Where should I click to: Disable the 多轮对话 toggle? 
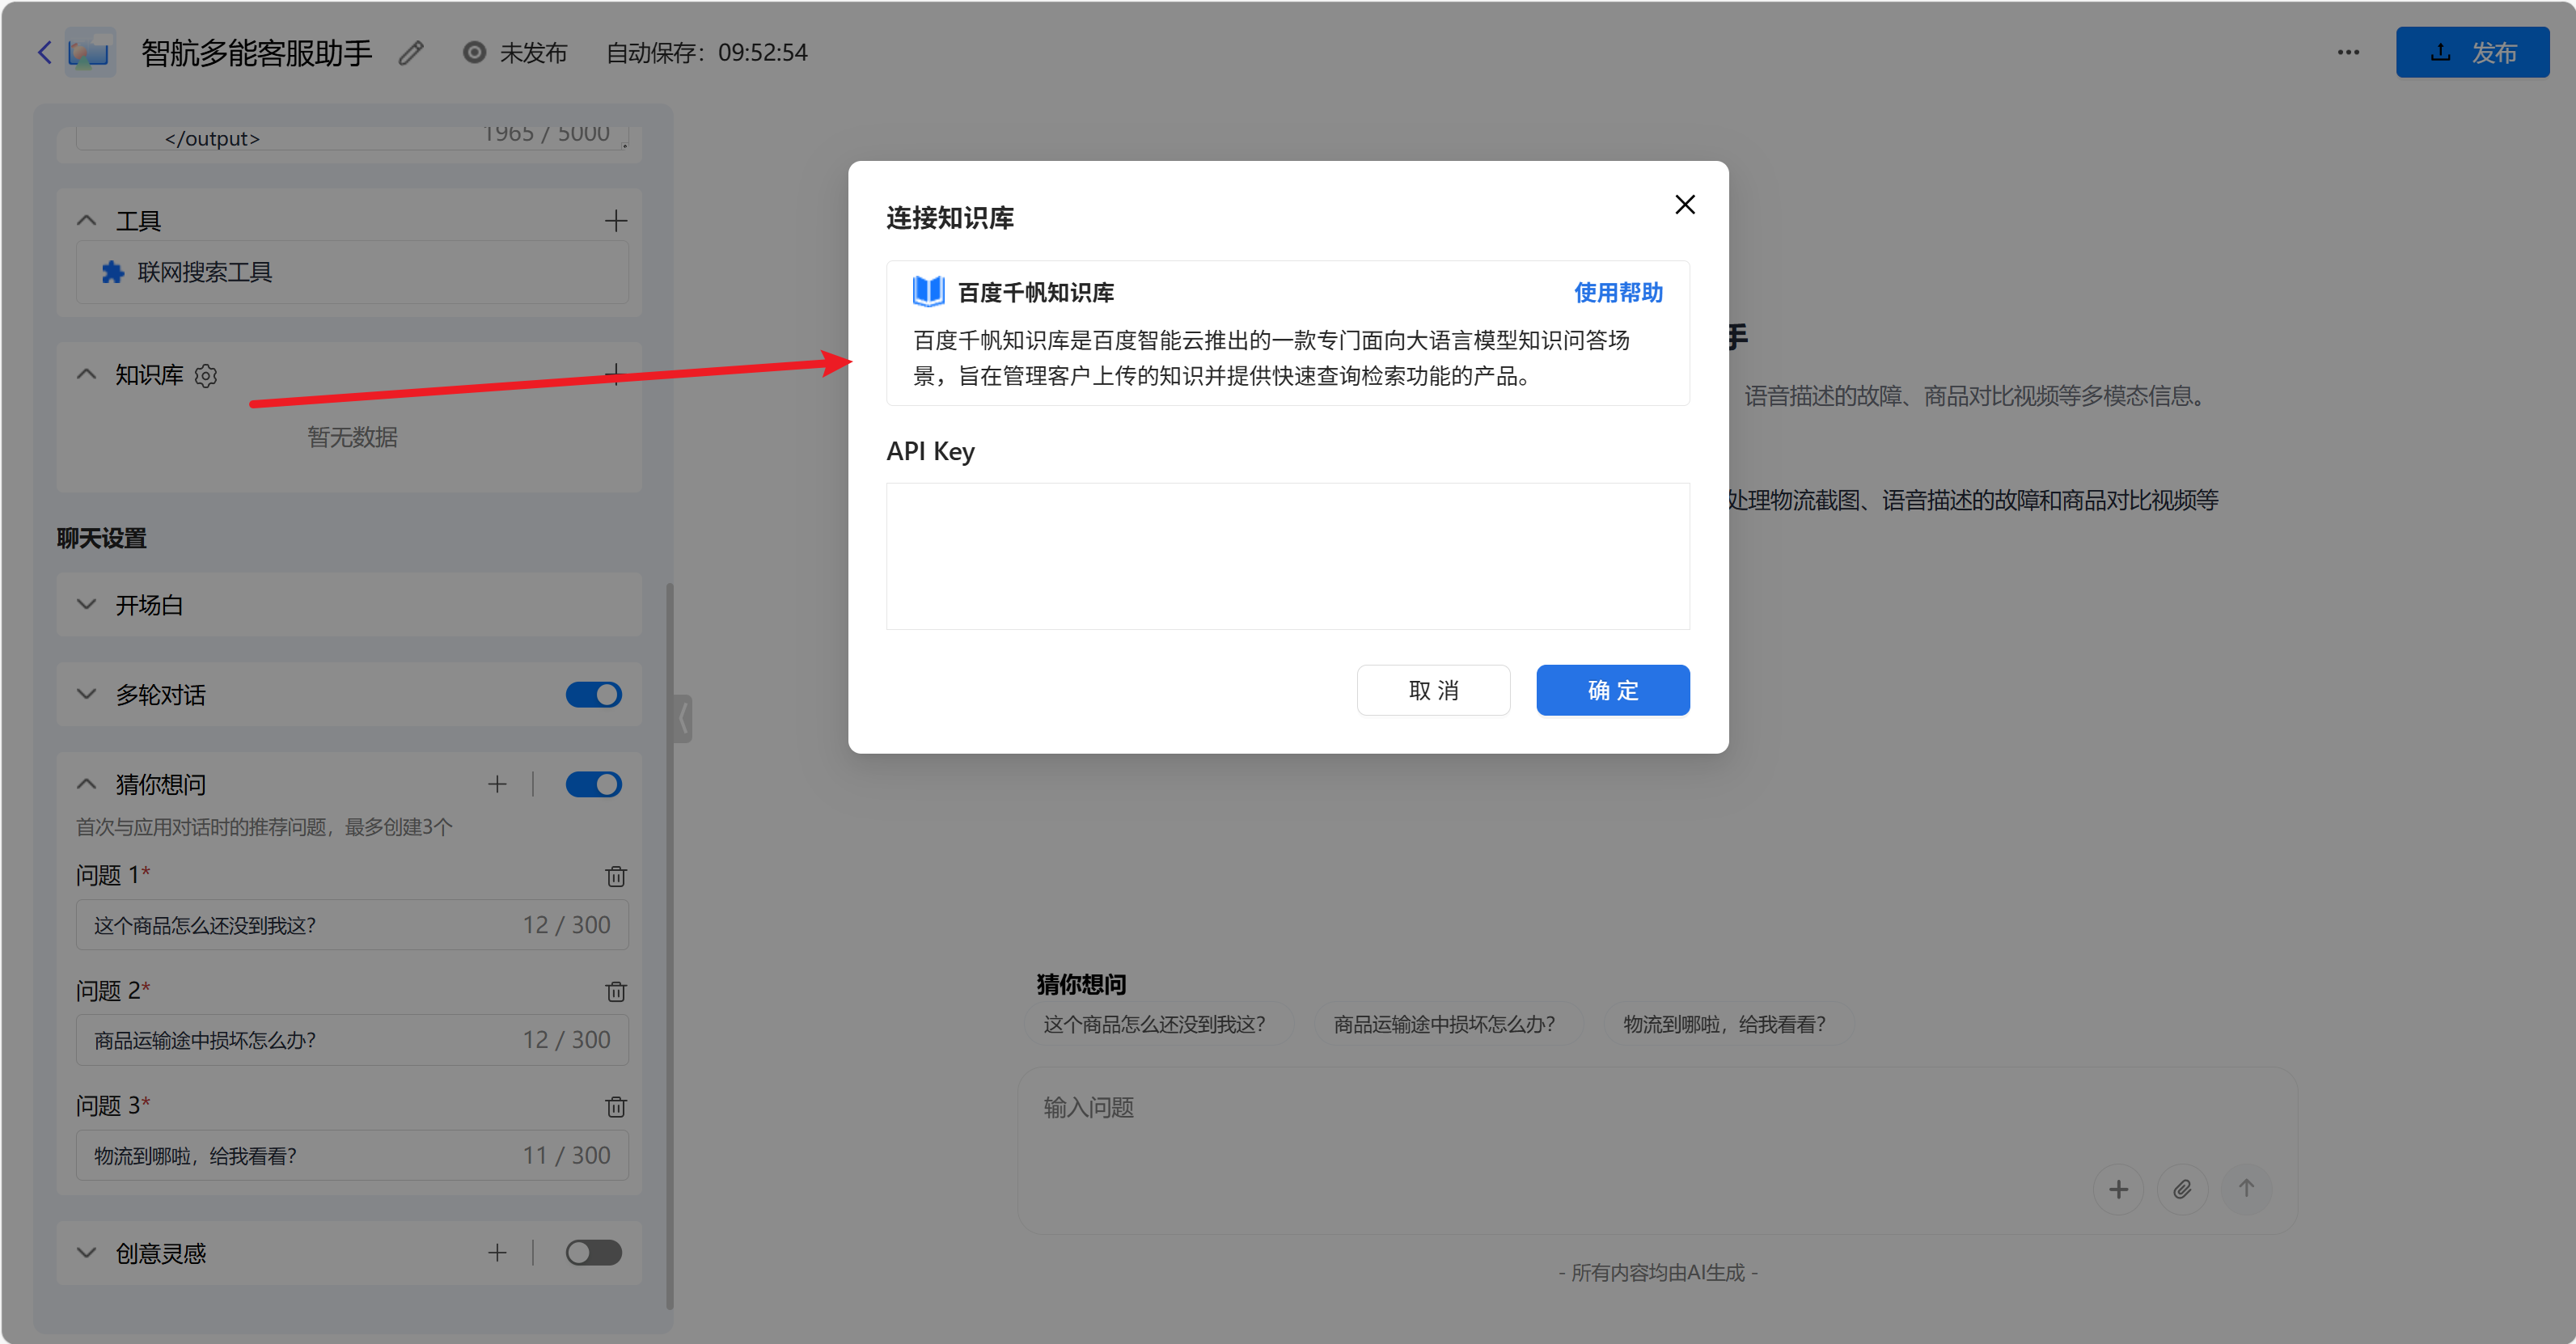click(593, 694)
